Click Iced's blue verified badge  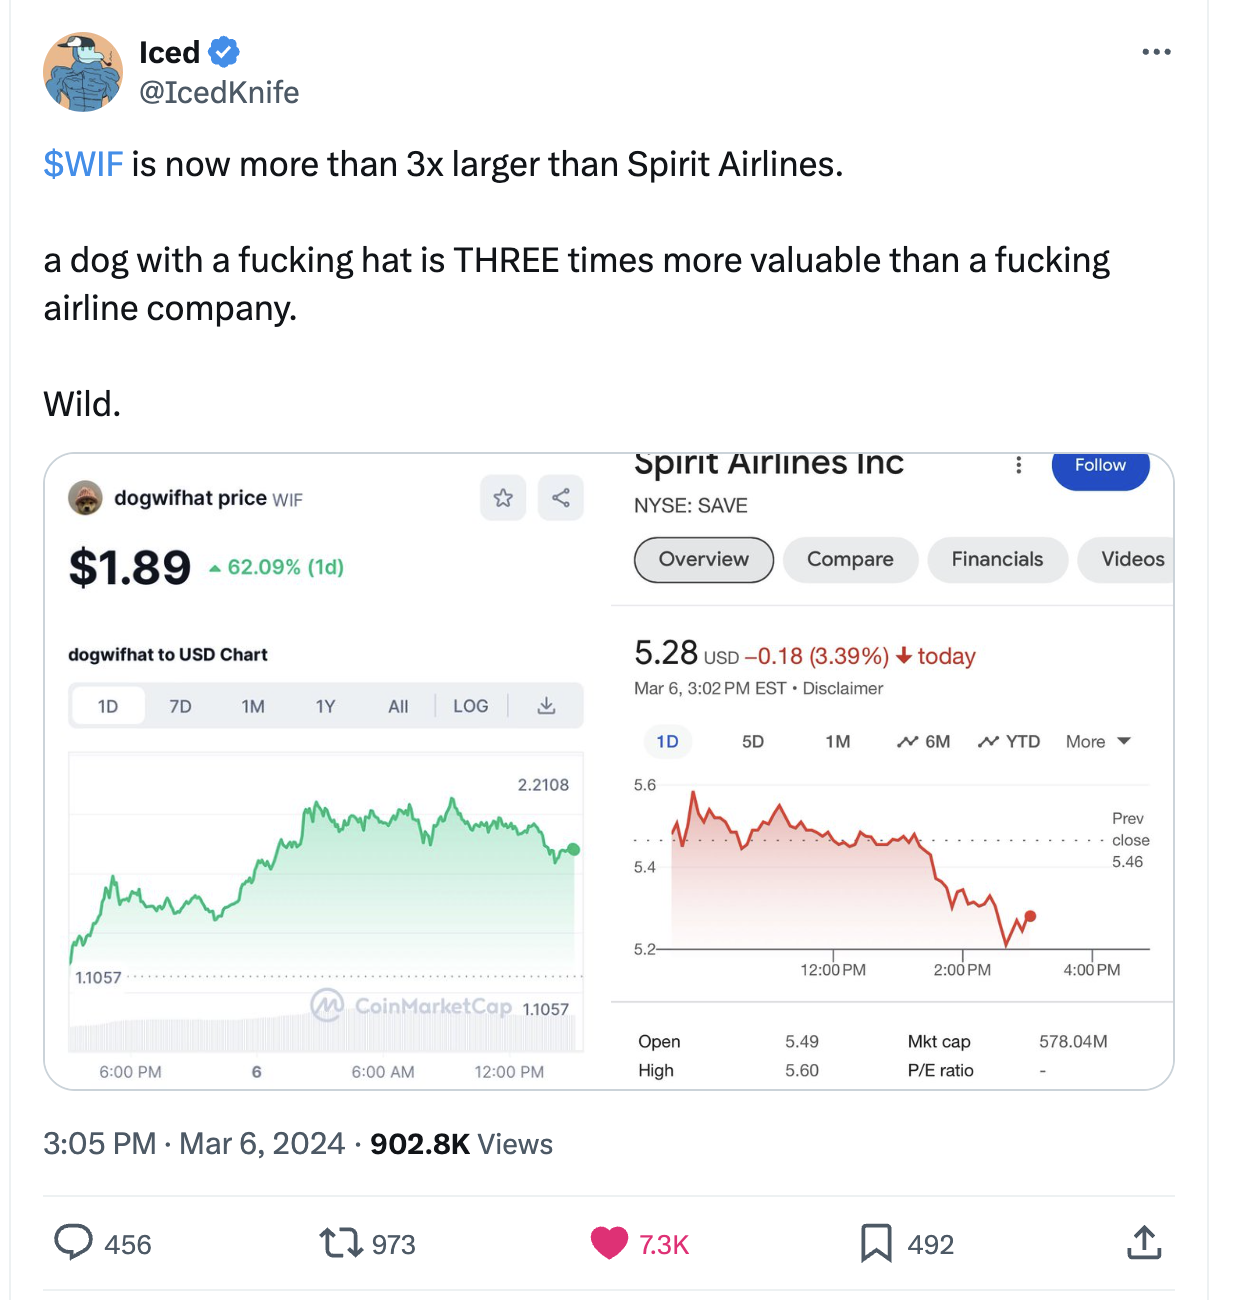[x=224, y=52]
